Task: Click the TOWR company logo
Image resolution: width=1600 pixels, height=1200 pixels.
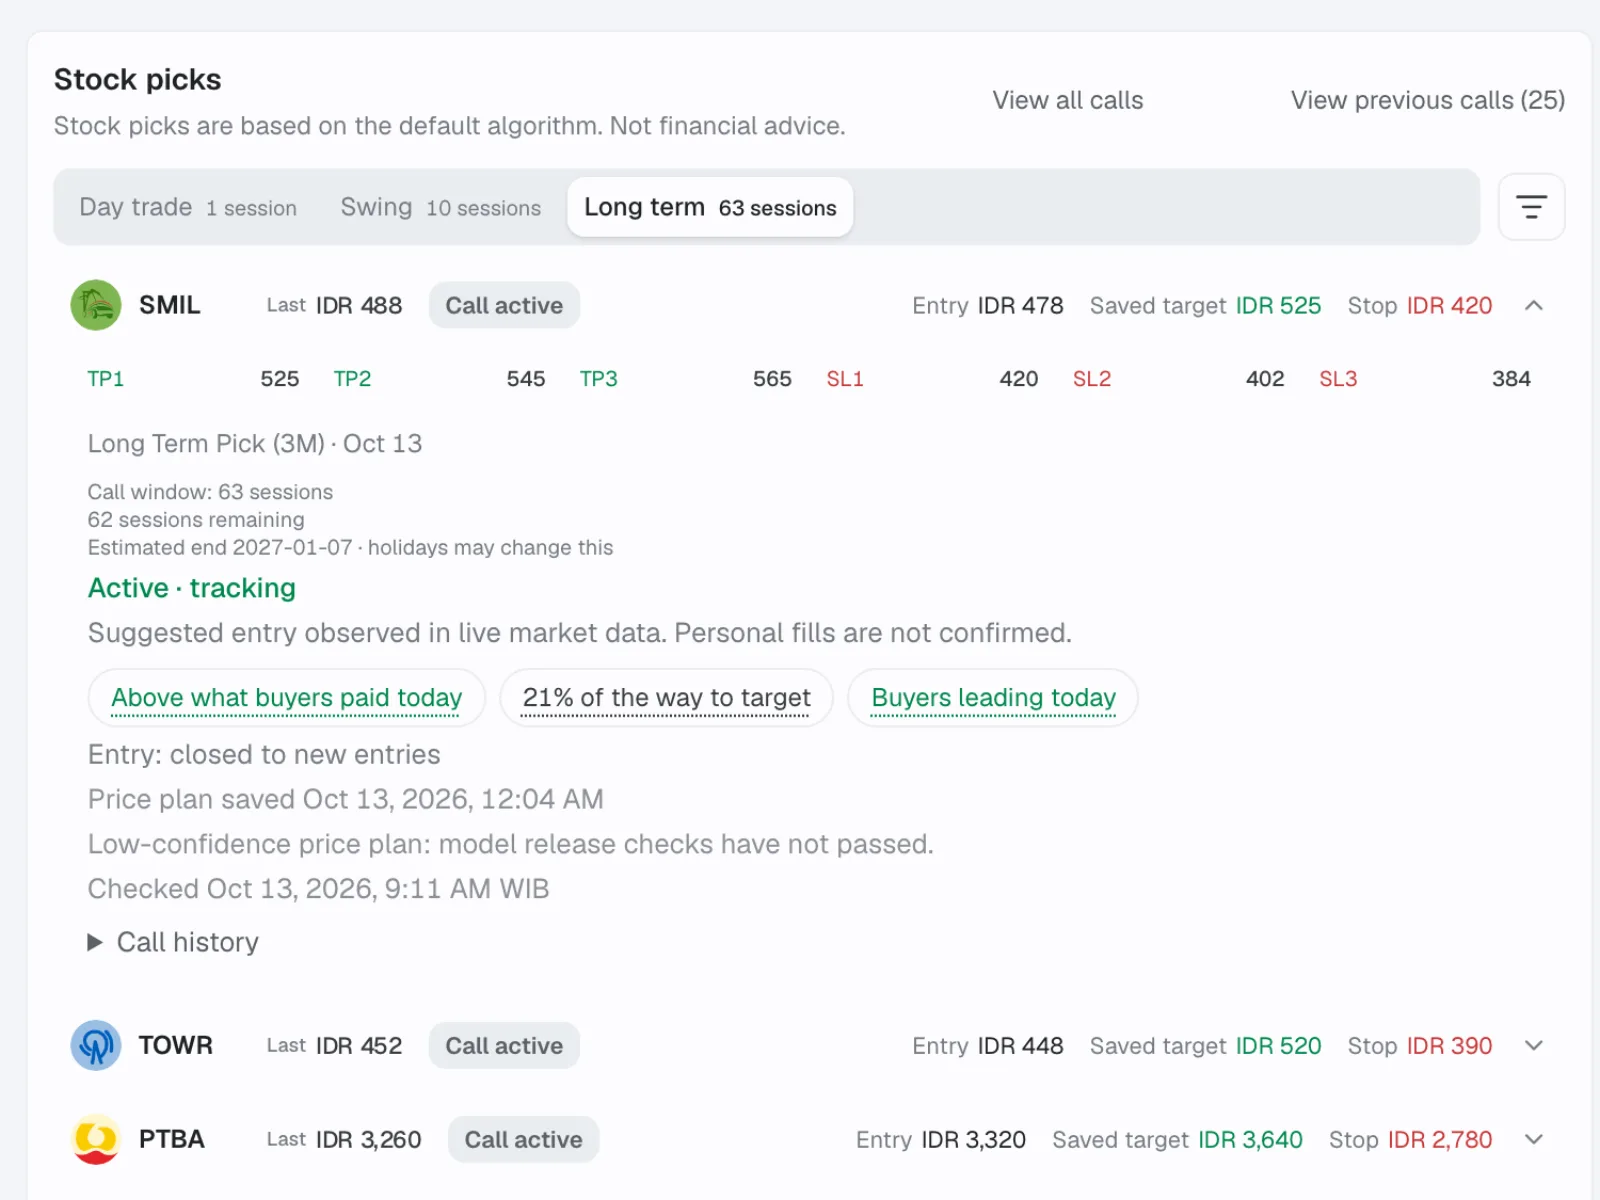Action: click(96, 1045)
